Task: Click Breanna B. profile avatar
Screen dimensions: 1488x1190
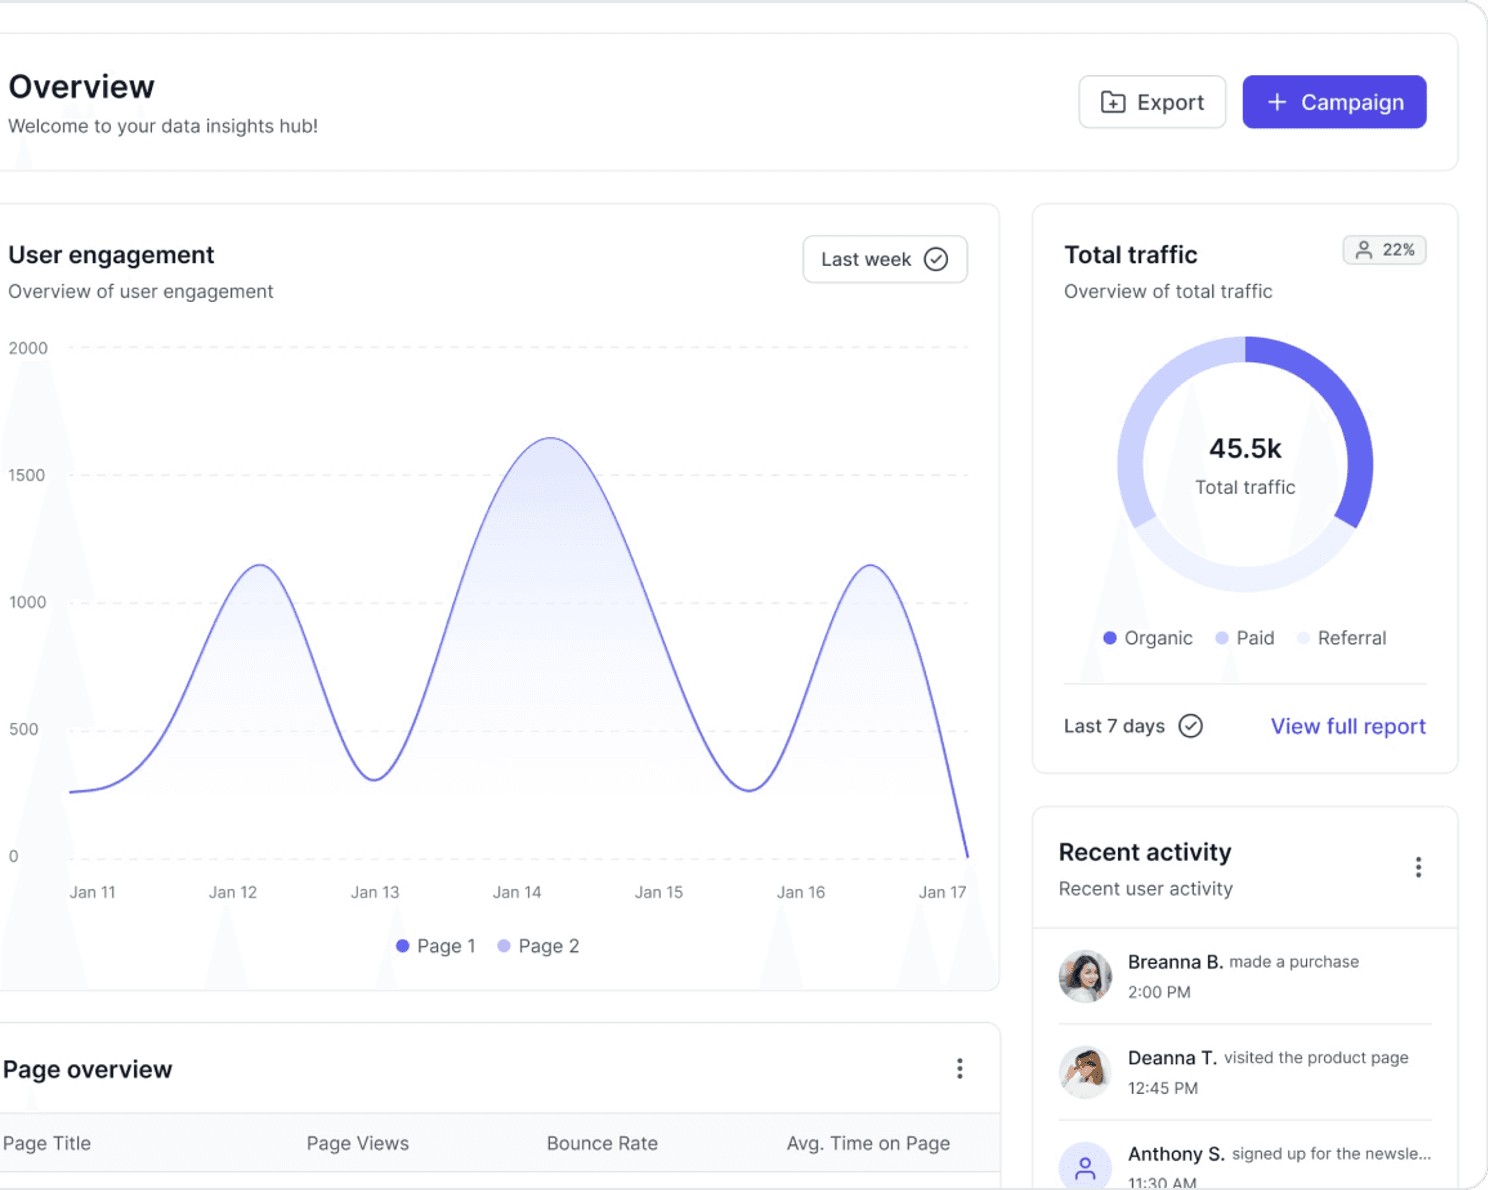Action: pos(1085,976)
